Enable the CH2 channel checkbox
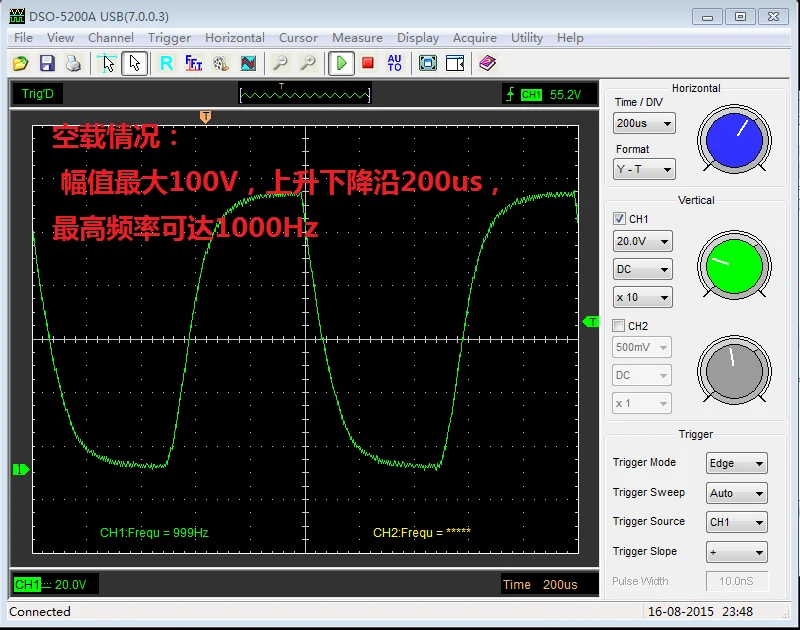Viewport: 800px width, 630px height. pos(617,324)
